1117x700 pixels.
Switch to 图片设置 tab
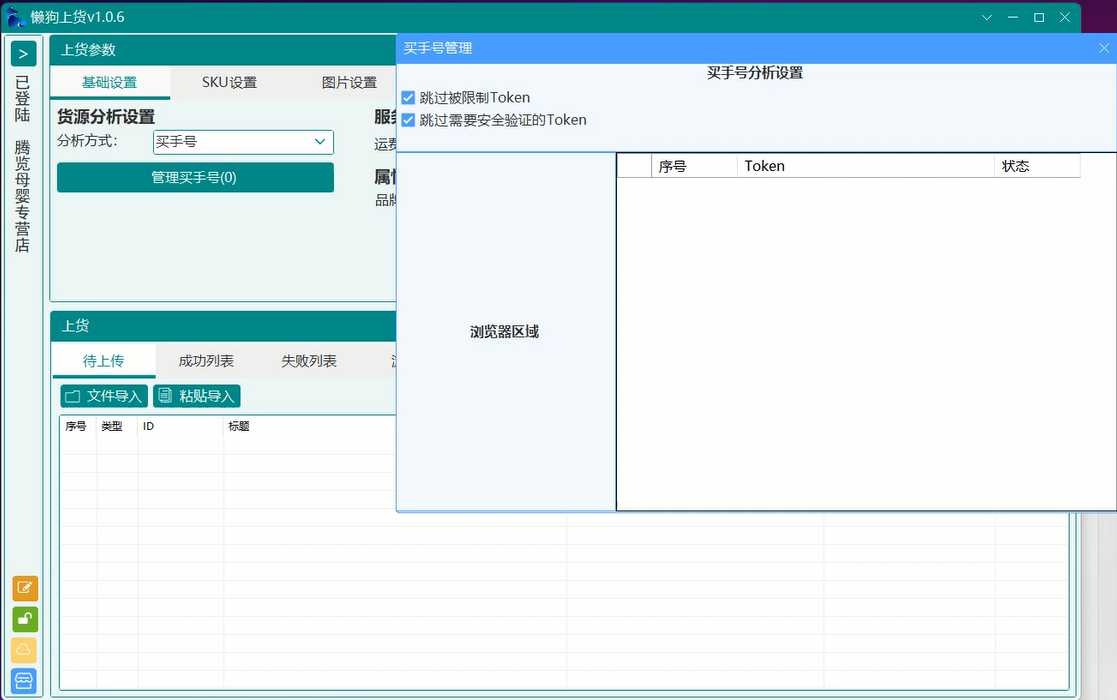coord(349,83)
